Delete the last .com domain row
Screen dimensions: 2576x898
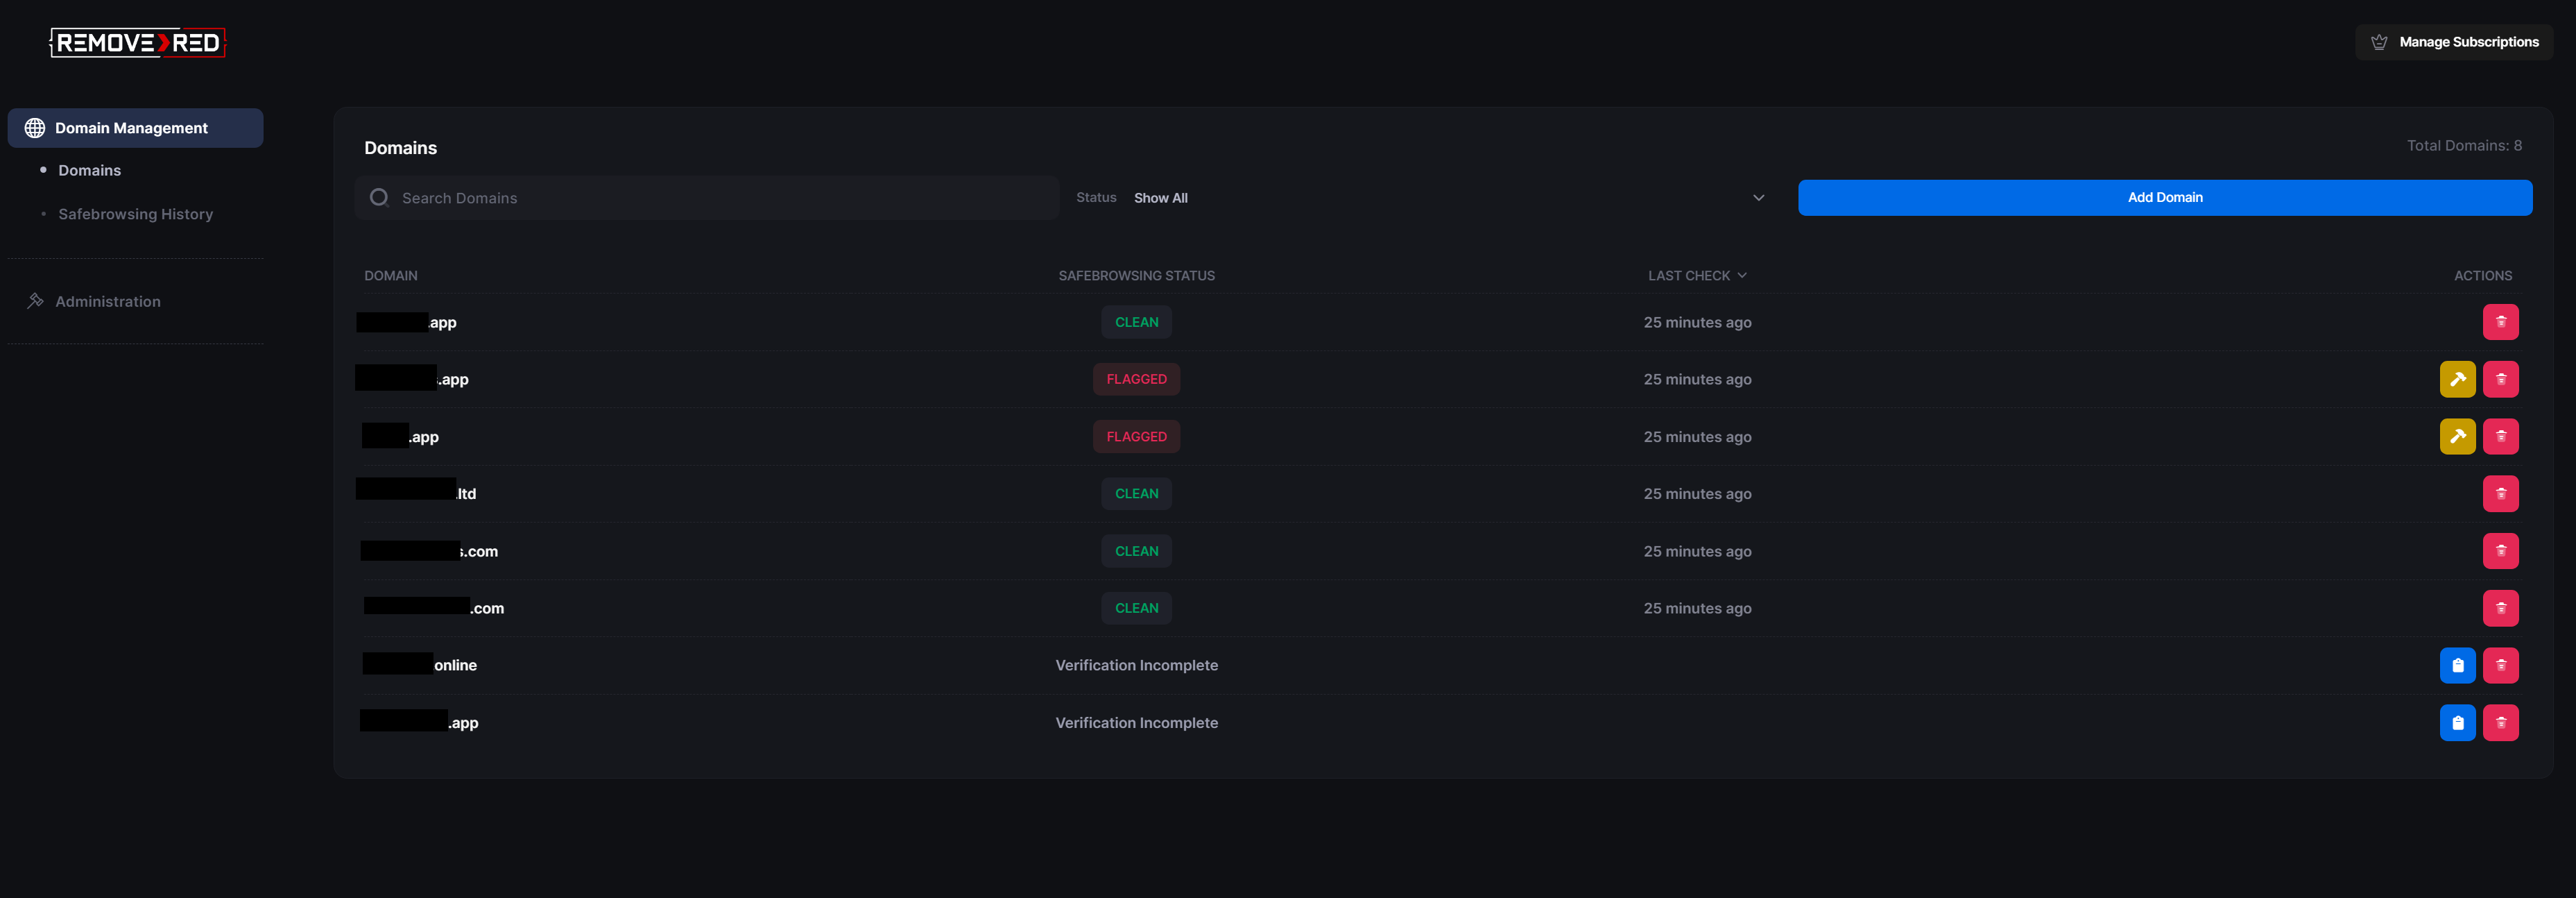click(2500, 608)
